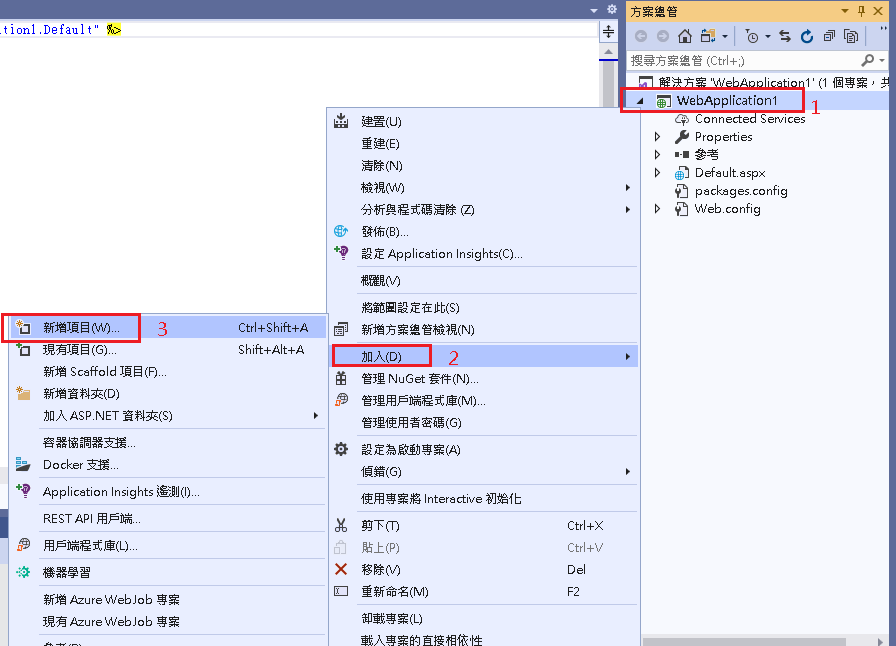Screen dimensions: 896x646
Task: Click Solution Explorer horizontal scrollbar right arrow
Action: (x=881, y=641)
